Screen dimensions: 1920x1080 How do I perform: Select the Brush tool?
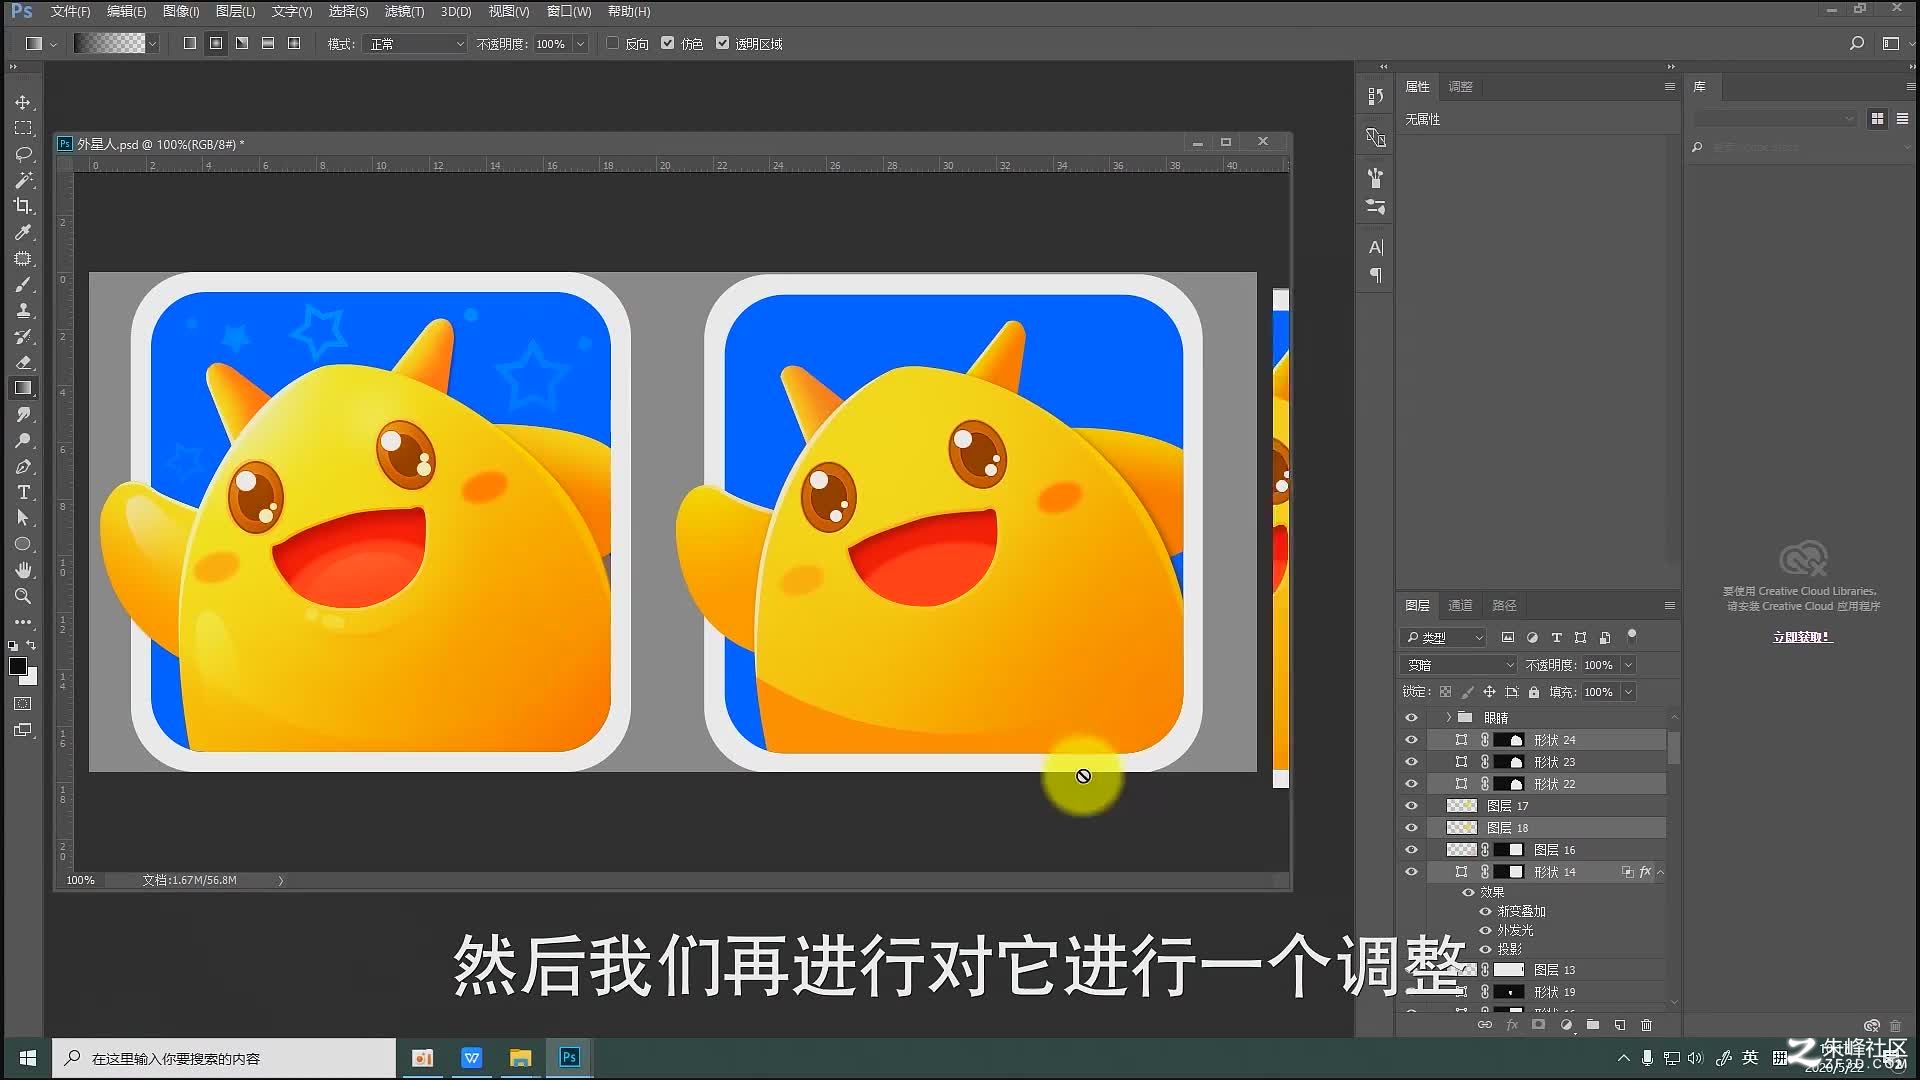click(x=23, y=285)
